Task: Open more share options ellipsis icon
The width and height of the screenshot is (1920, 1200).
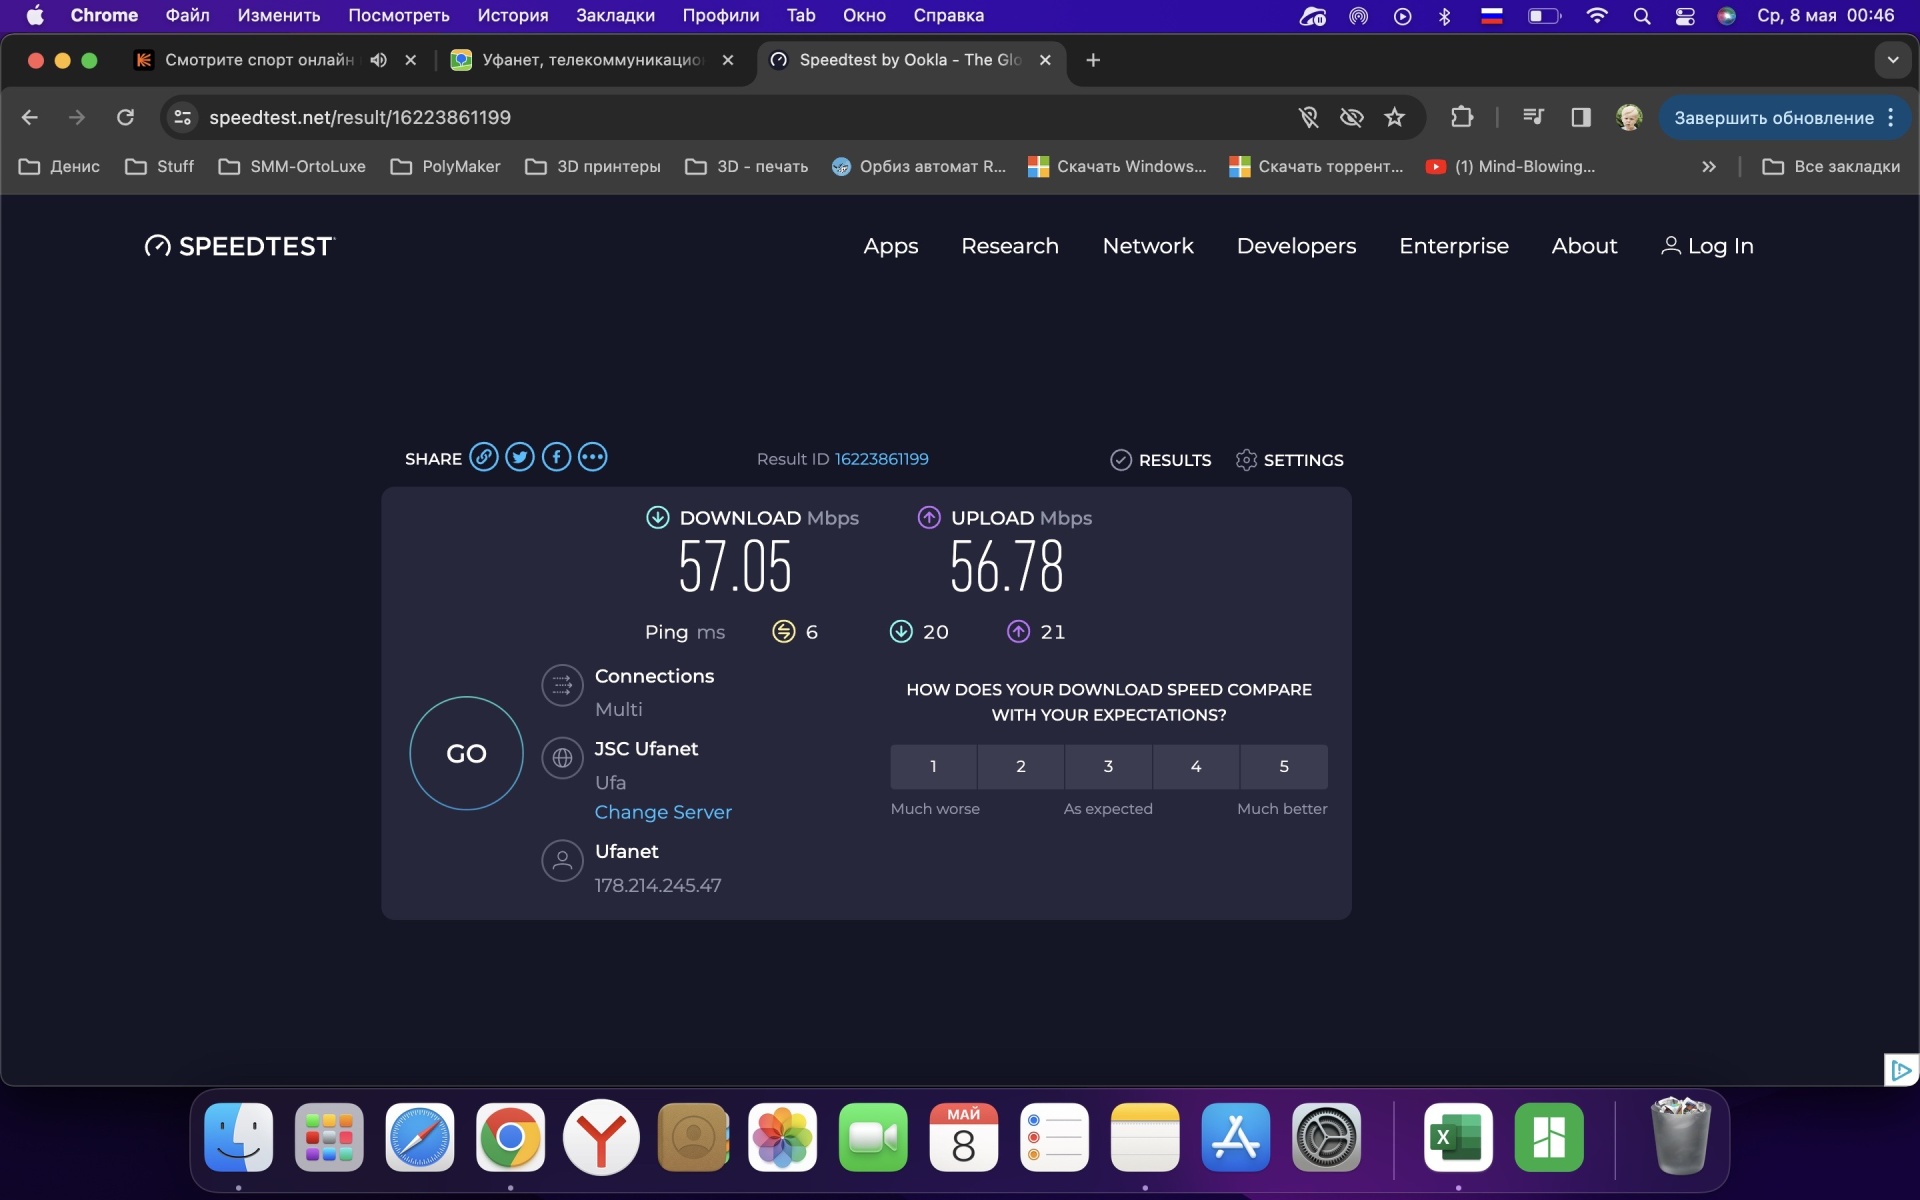Action: tap(593, 457)
